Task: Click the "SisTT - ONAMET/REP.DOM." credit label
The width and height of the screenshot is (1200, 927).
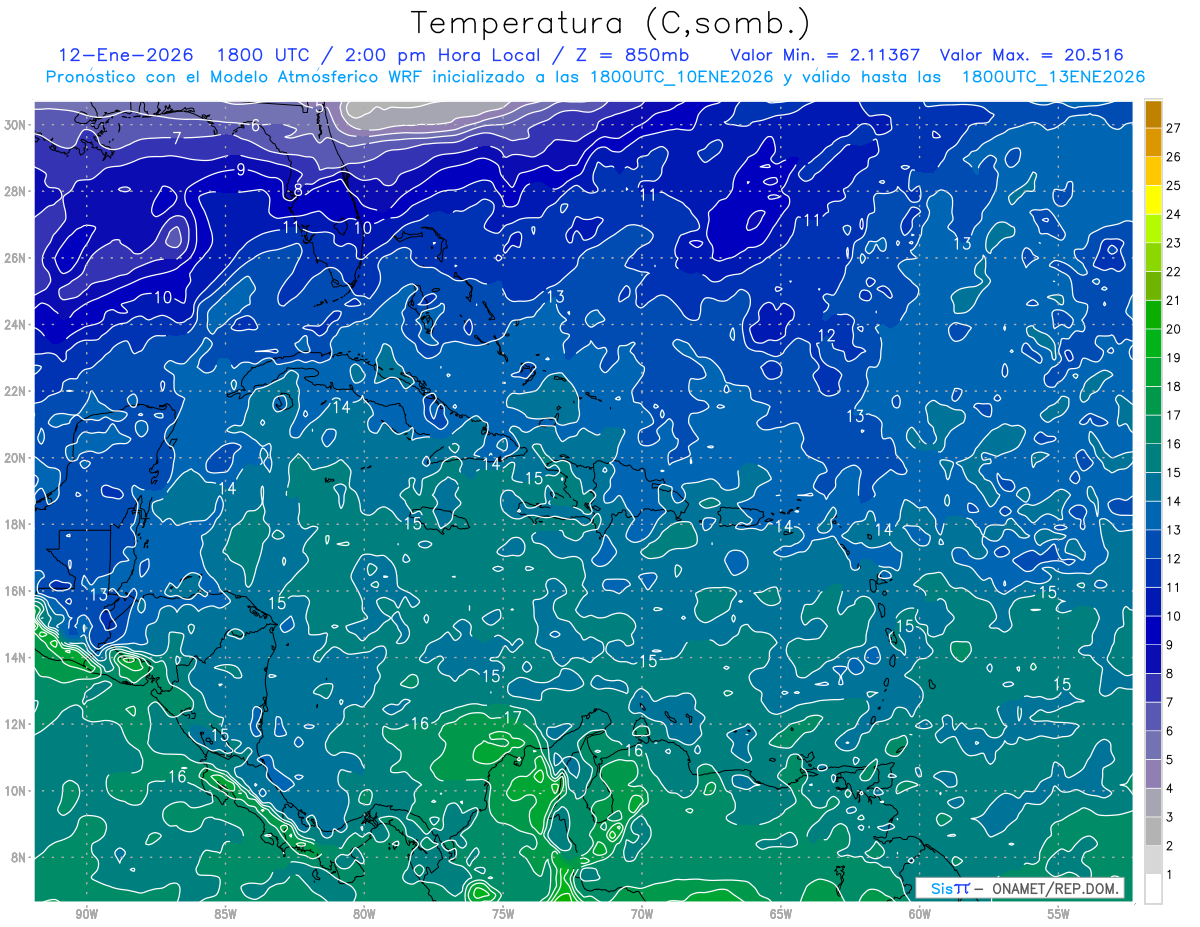Action: click(1021, 888)
